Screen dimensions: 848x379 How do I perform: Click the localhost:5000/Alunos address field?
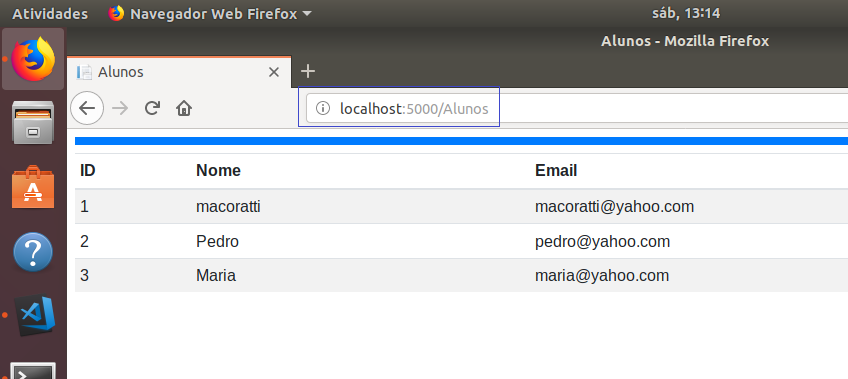(x=577, y=108)
